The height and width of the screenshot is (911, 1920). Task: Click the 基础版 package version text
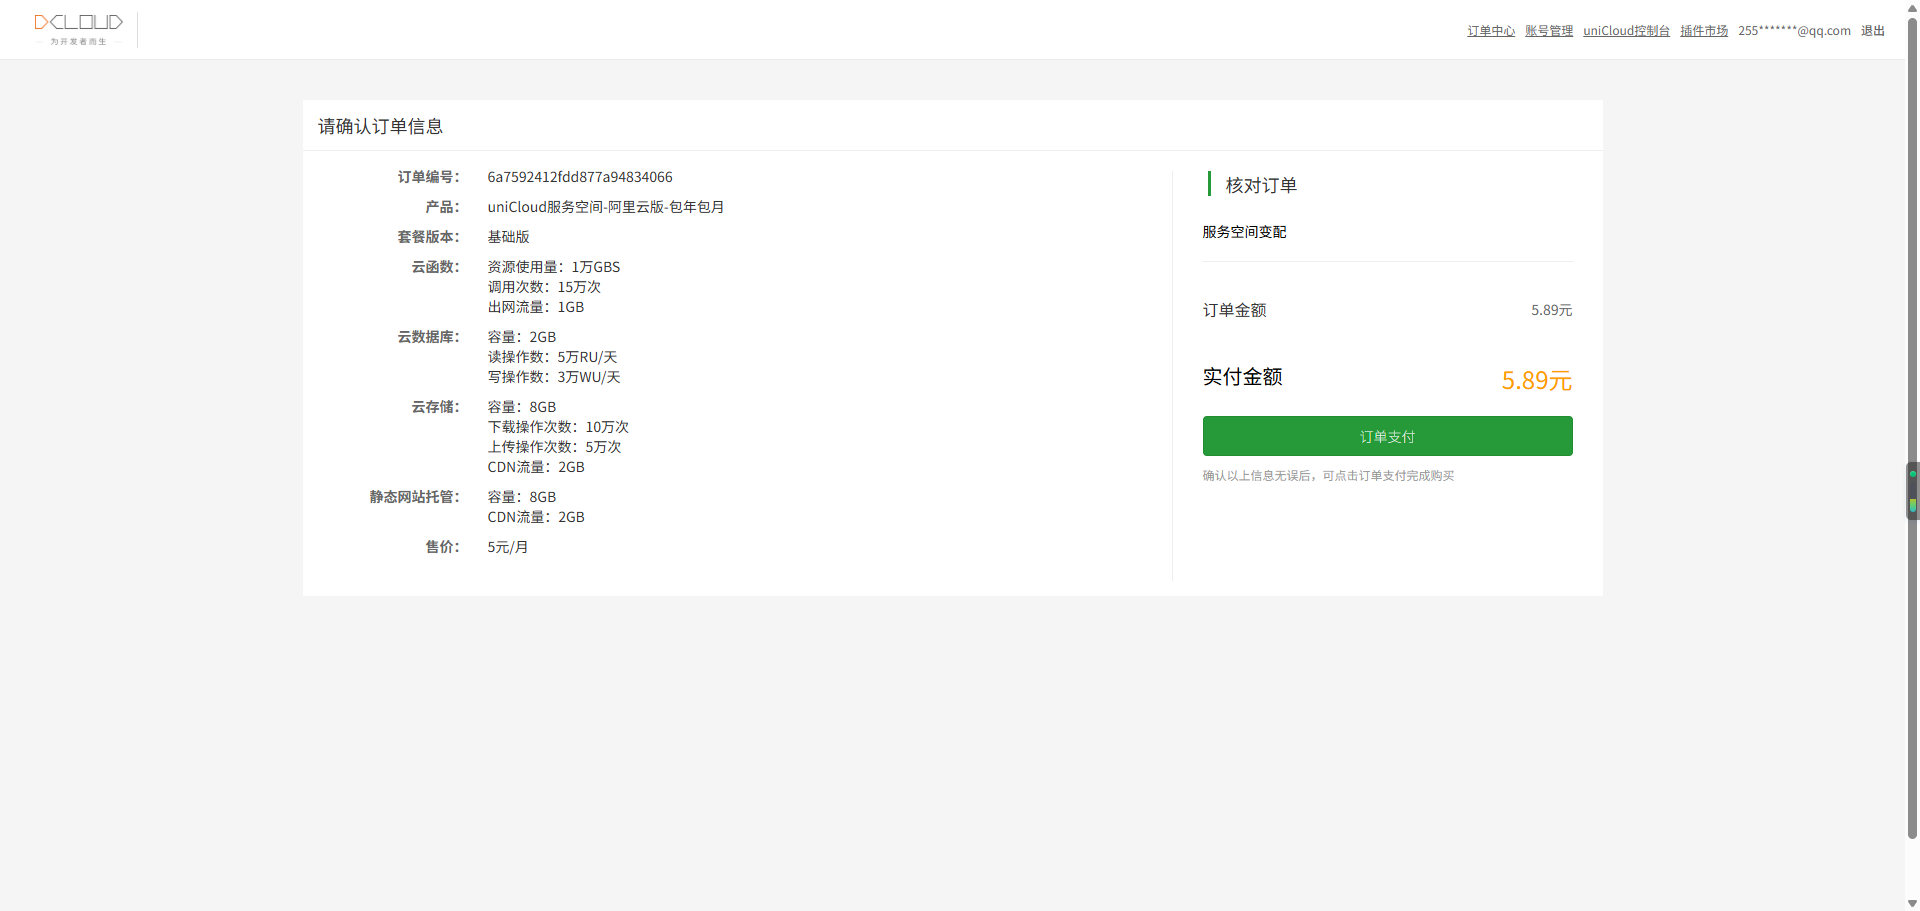click(508, 237)
